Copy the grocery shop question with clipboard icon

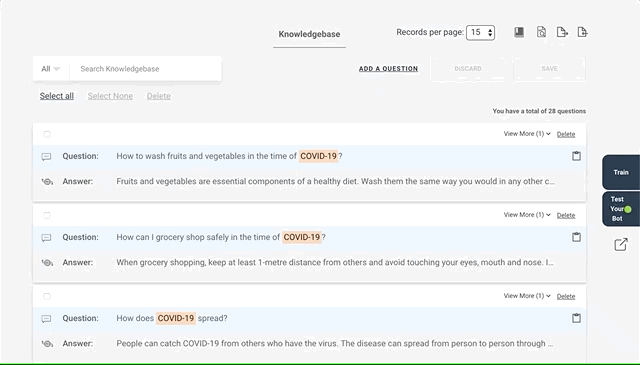[576, 237]
